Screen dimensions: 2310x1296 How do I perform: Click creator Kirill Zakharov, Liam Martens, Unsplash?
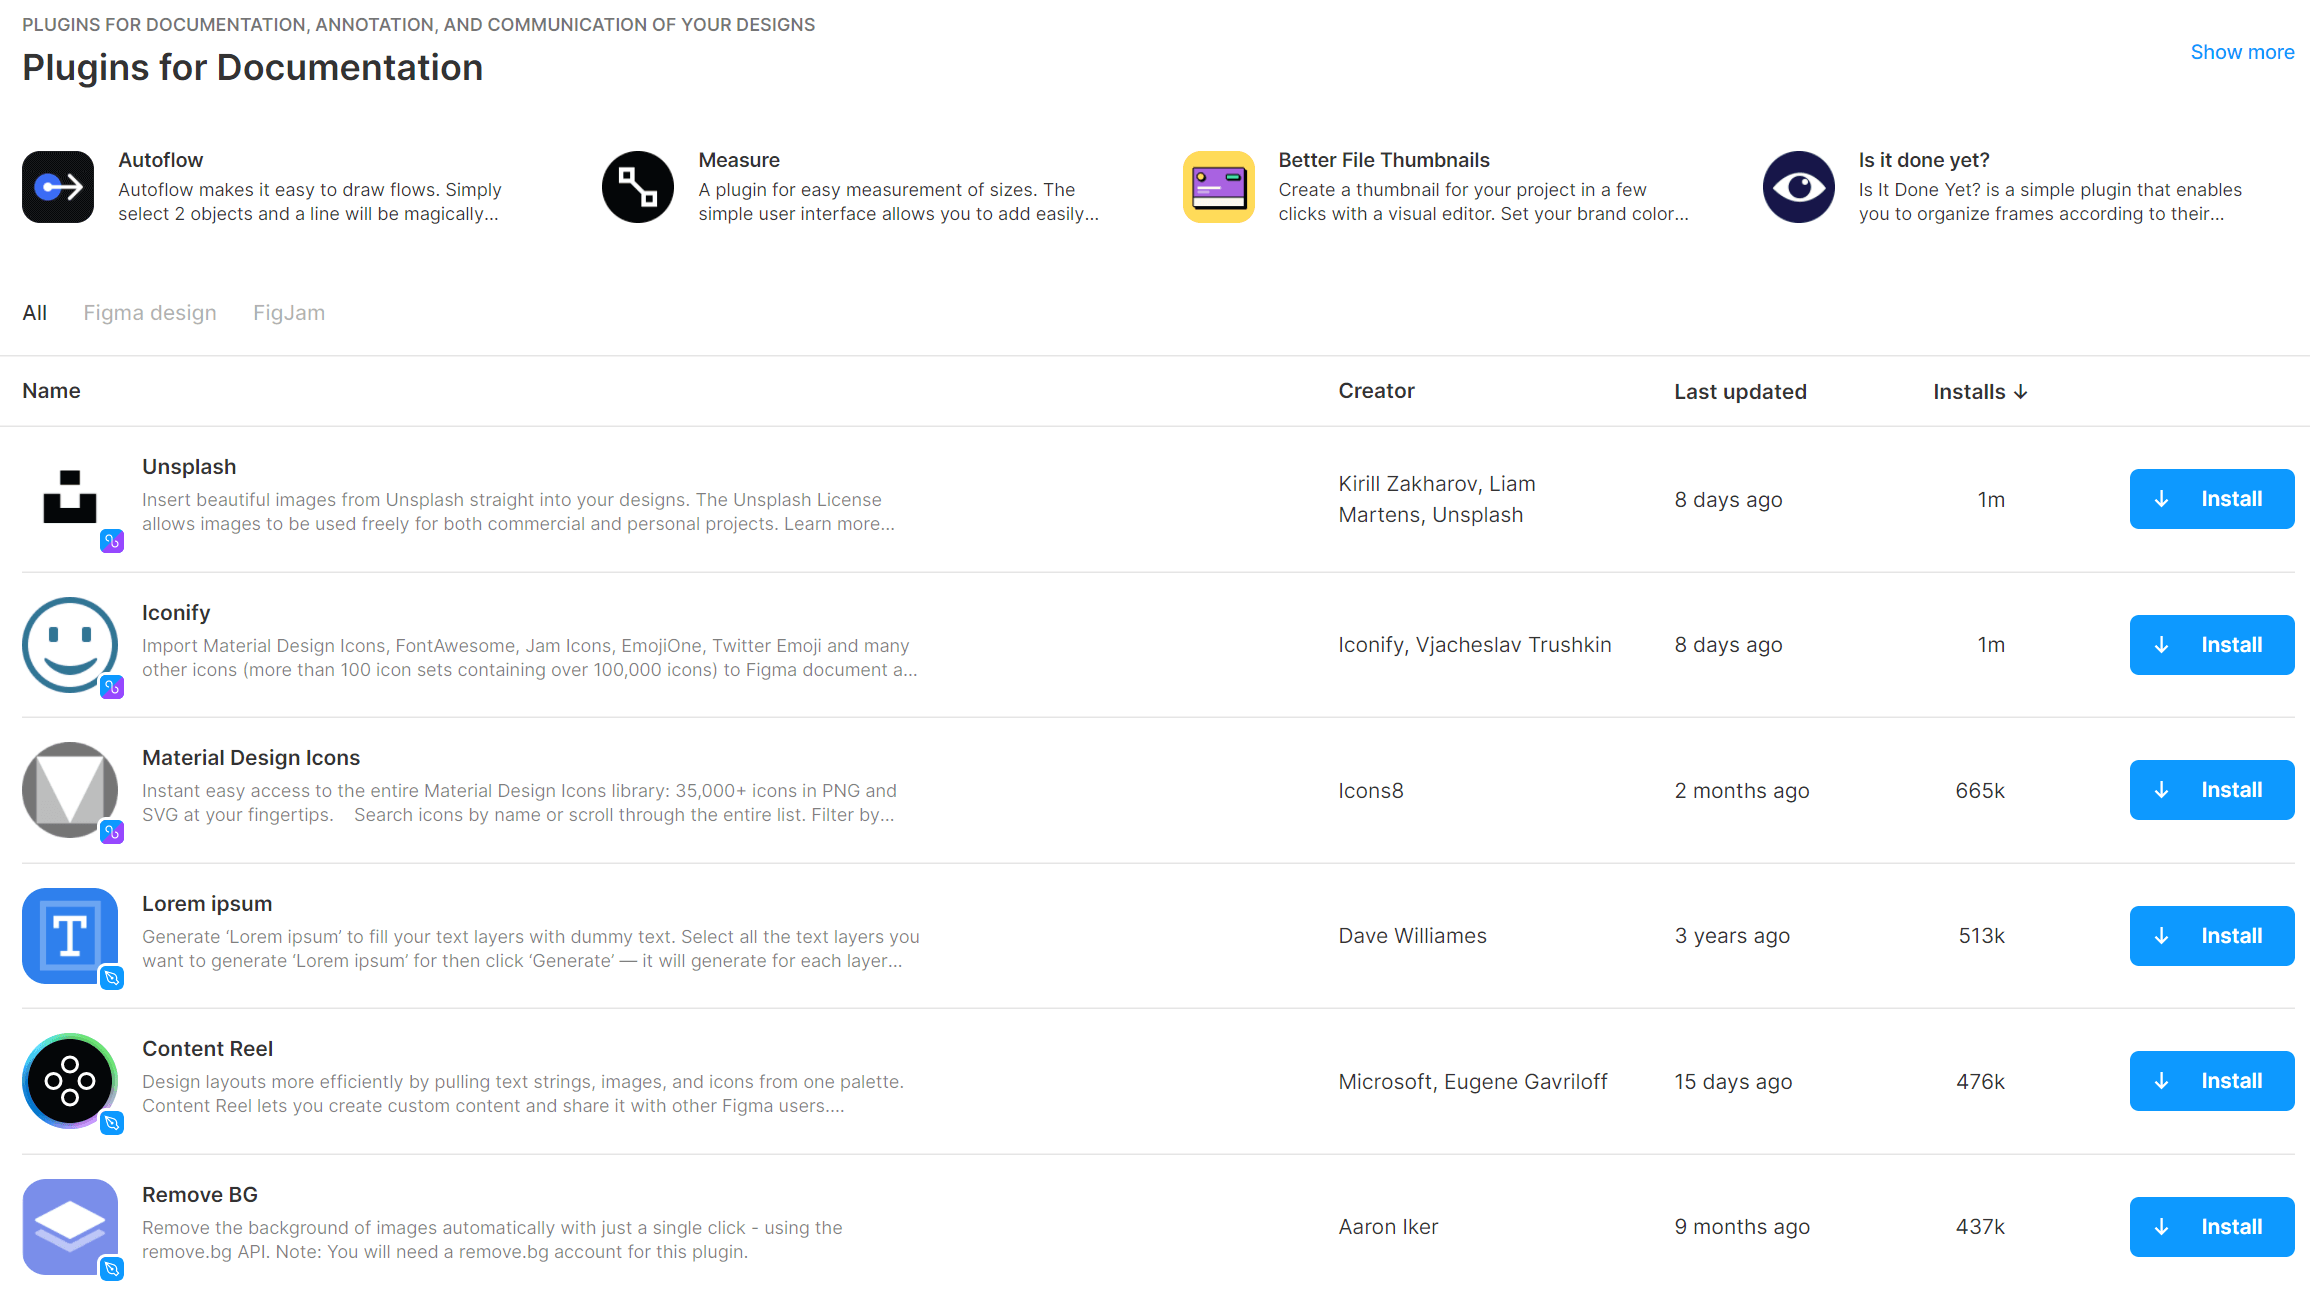[1437, 499]
